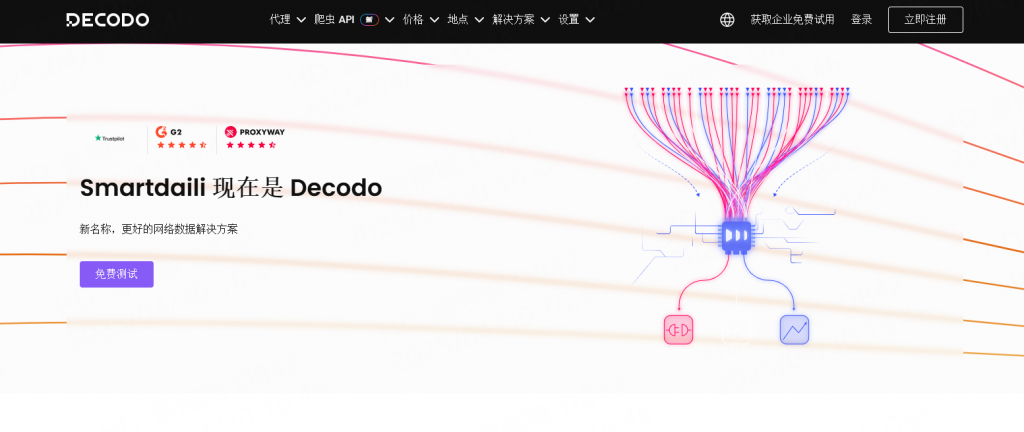Click the blue chip icon in illustration
The height and width of the screenshot is (432, 1024).
click(x=735, y=236)
